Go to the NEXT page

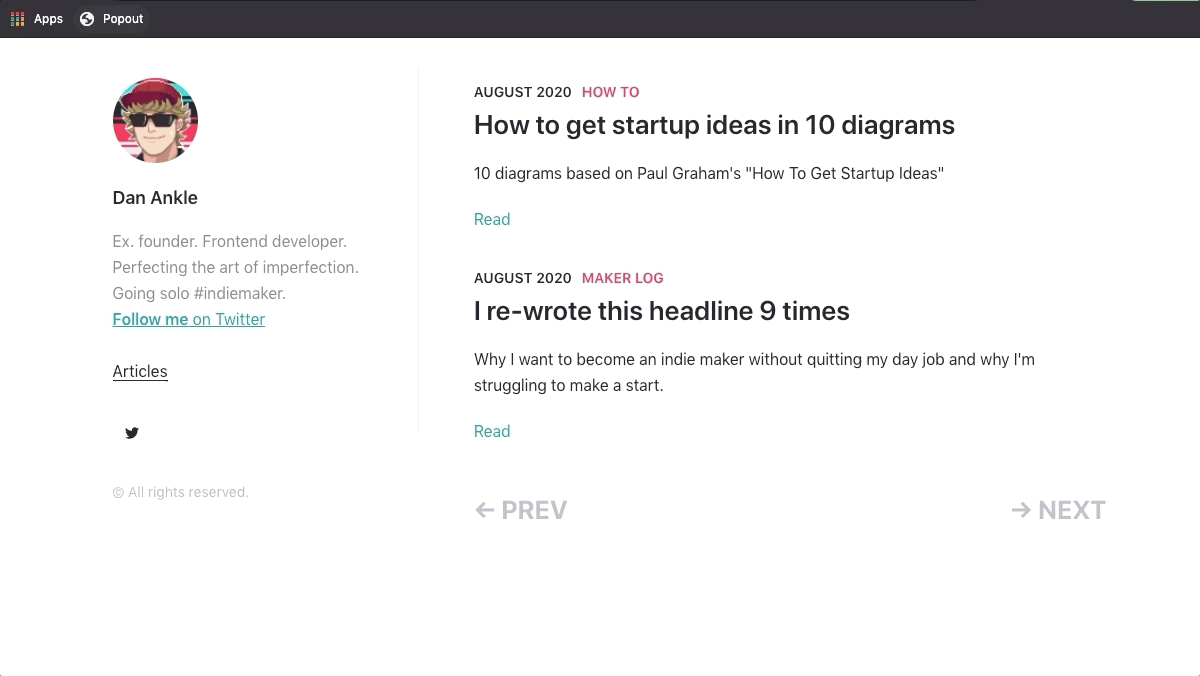(1058, 510)
